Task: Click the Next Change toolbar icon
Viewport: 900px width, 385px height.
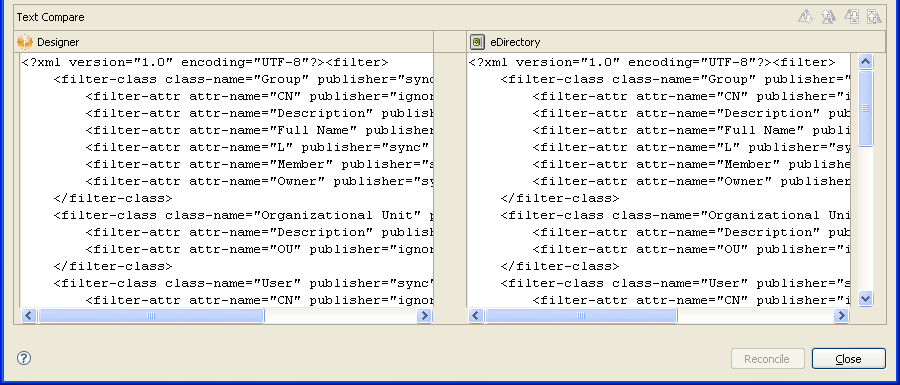Action: tap(851, 17)
